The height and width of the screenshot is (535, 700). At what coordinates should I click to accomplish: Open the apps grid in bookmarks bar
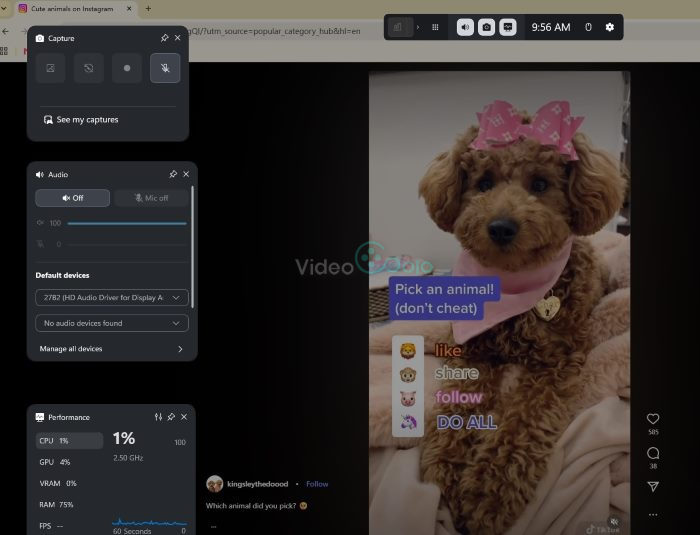4,51
